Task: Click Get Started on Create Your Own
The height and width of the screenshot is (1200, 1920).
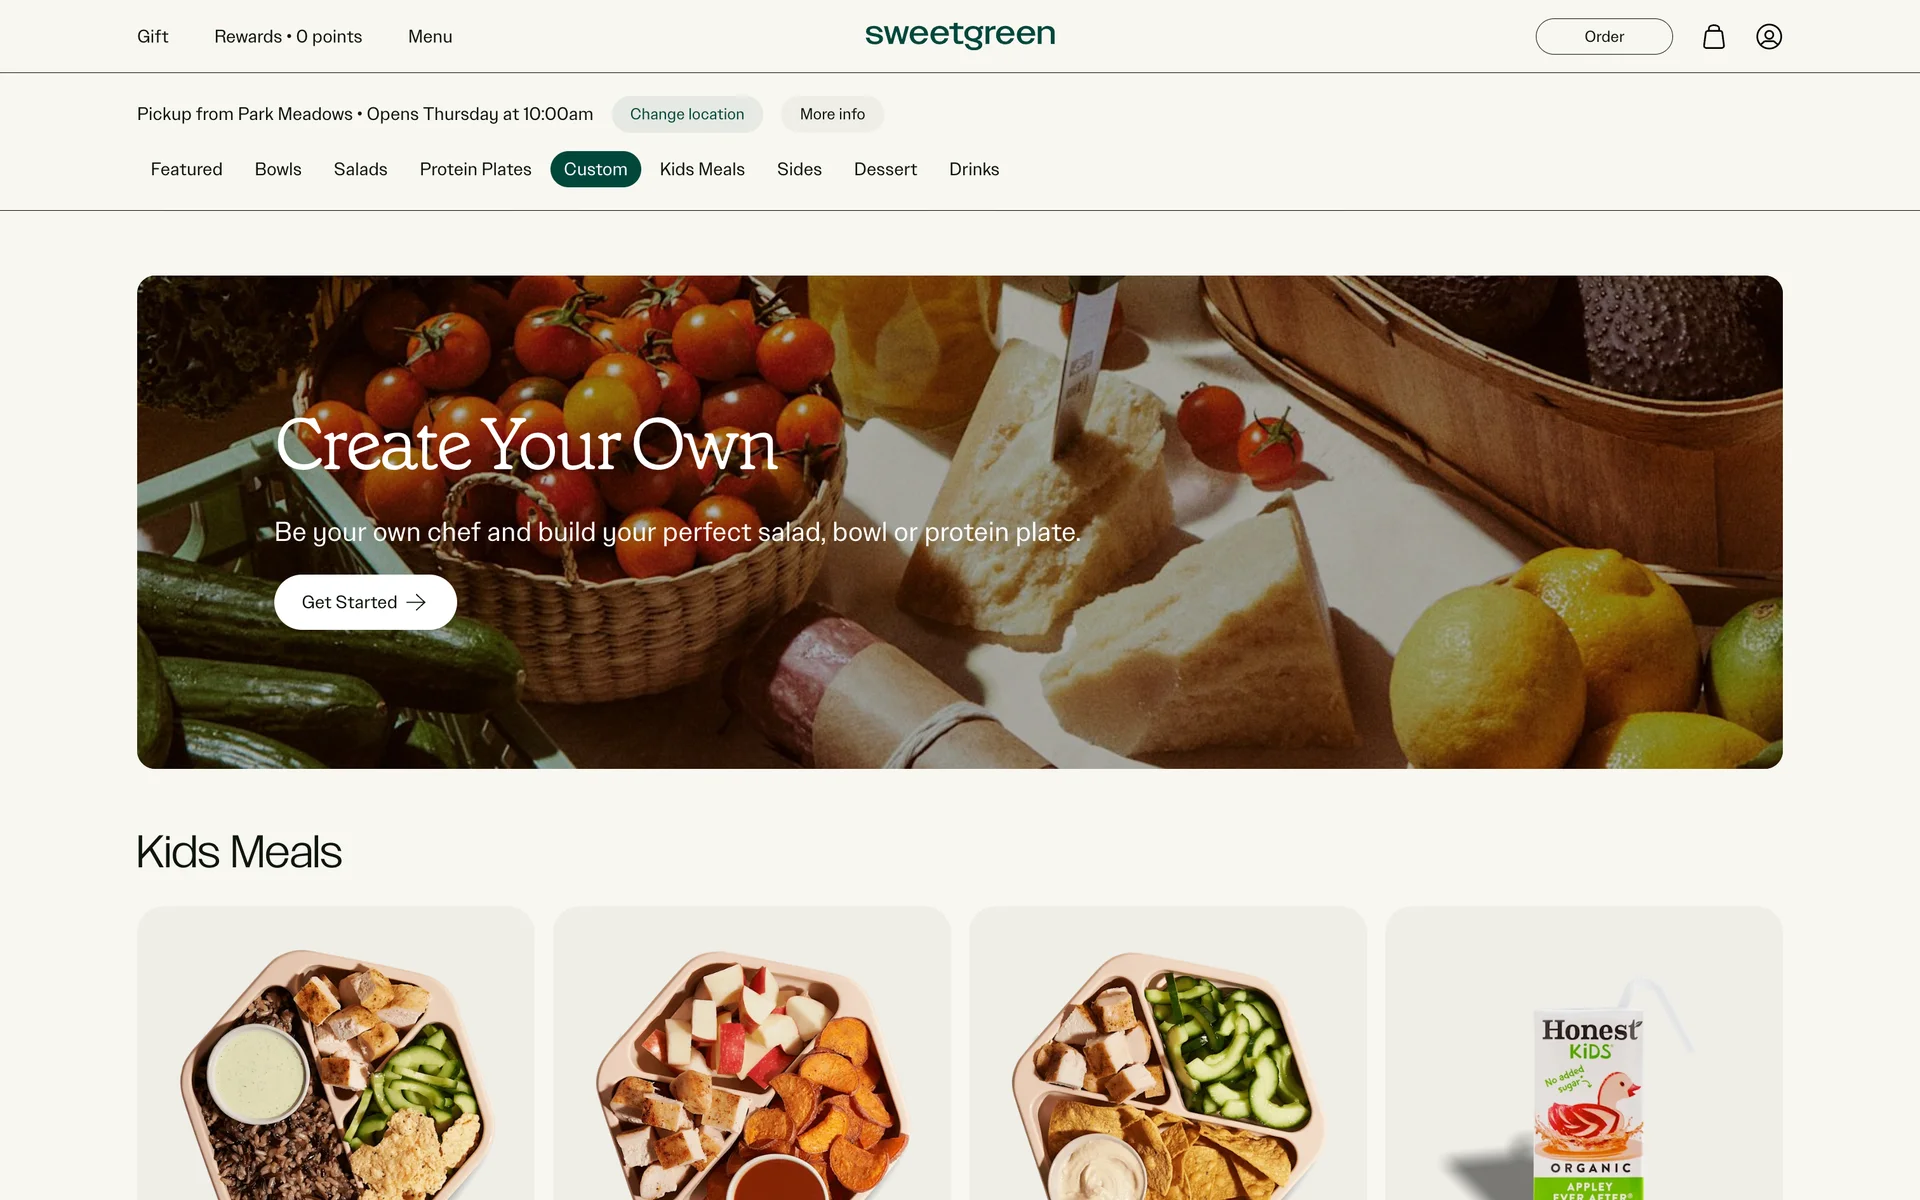Action: click(365, 602)
